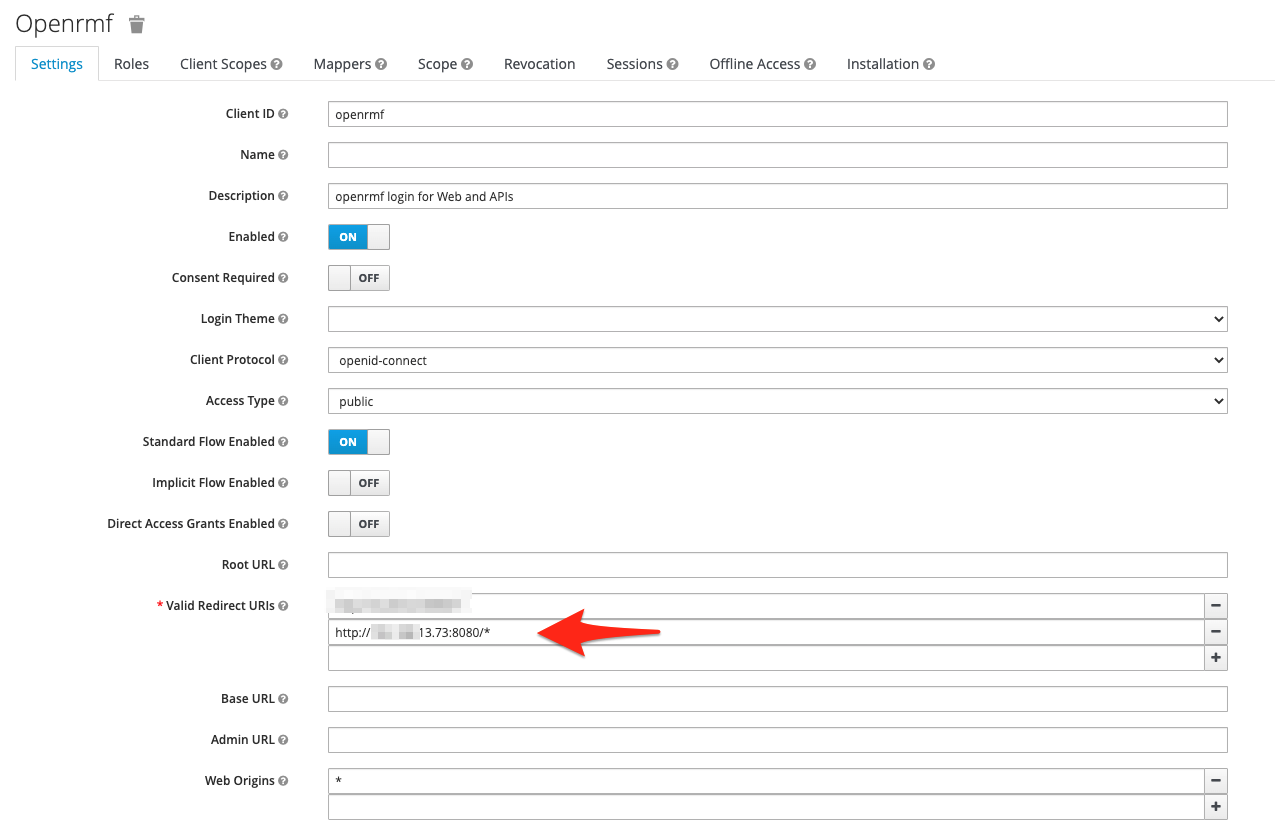Click the delete trash icon beside Openrmf

coord(135,24)
